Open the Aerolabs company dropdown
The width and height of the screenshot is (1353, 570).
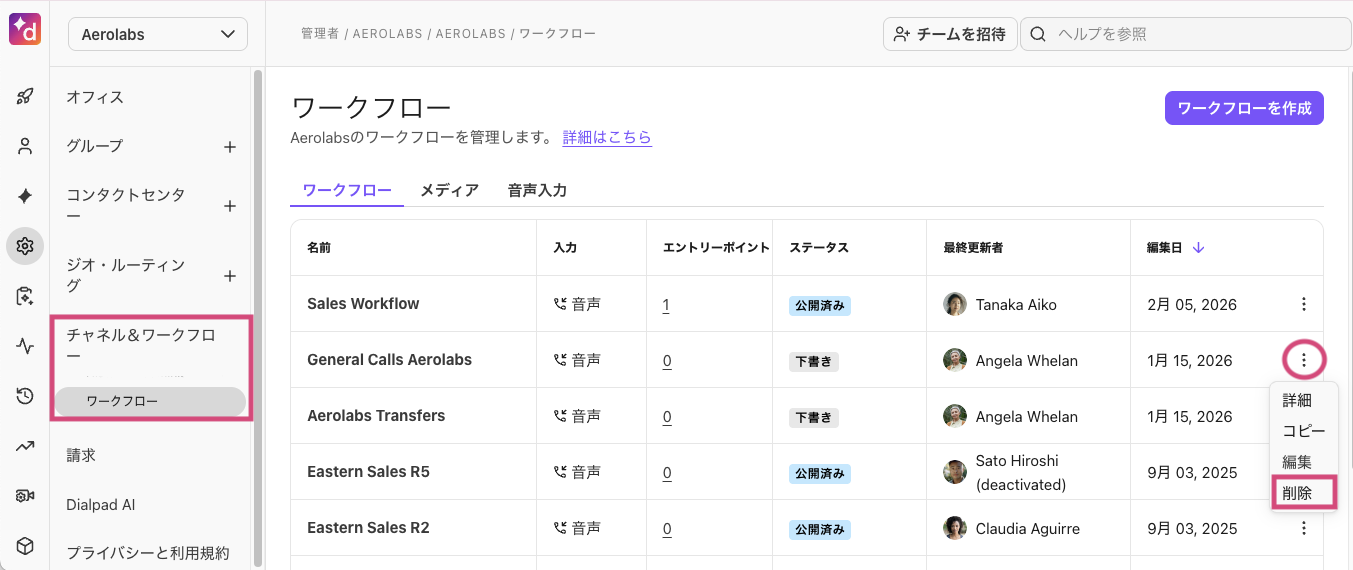coord(158,34)
